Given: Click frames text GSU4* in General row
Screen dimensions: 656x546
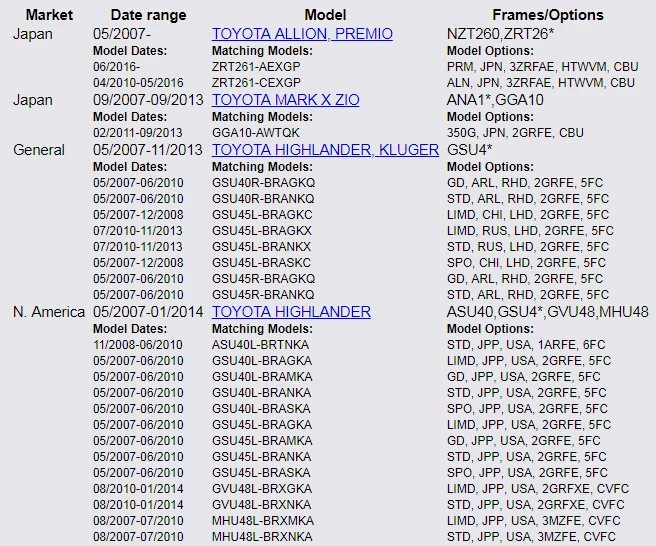Looking at the screenshot, I should tap(469, 150).
